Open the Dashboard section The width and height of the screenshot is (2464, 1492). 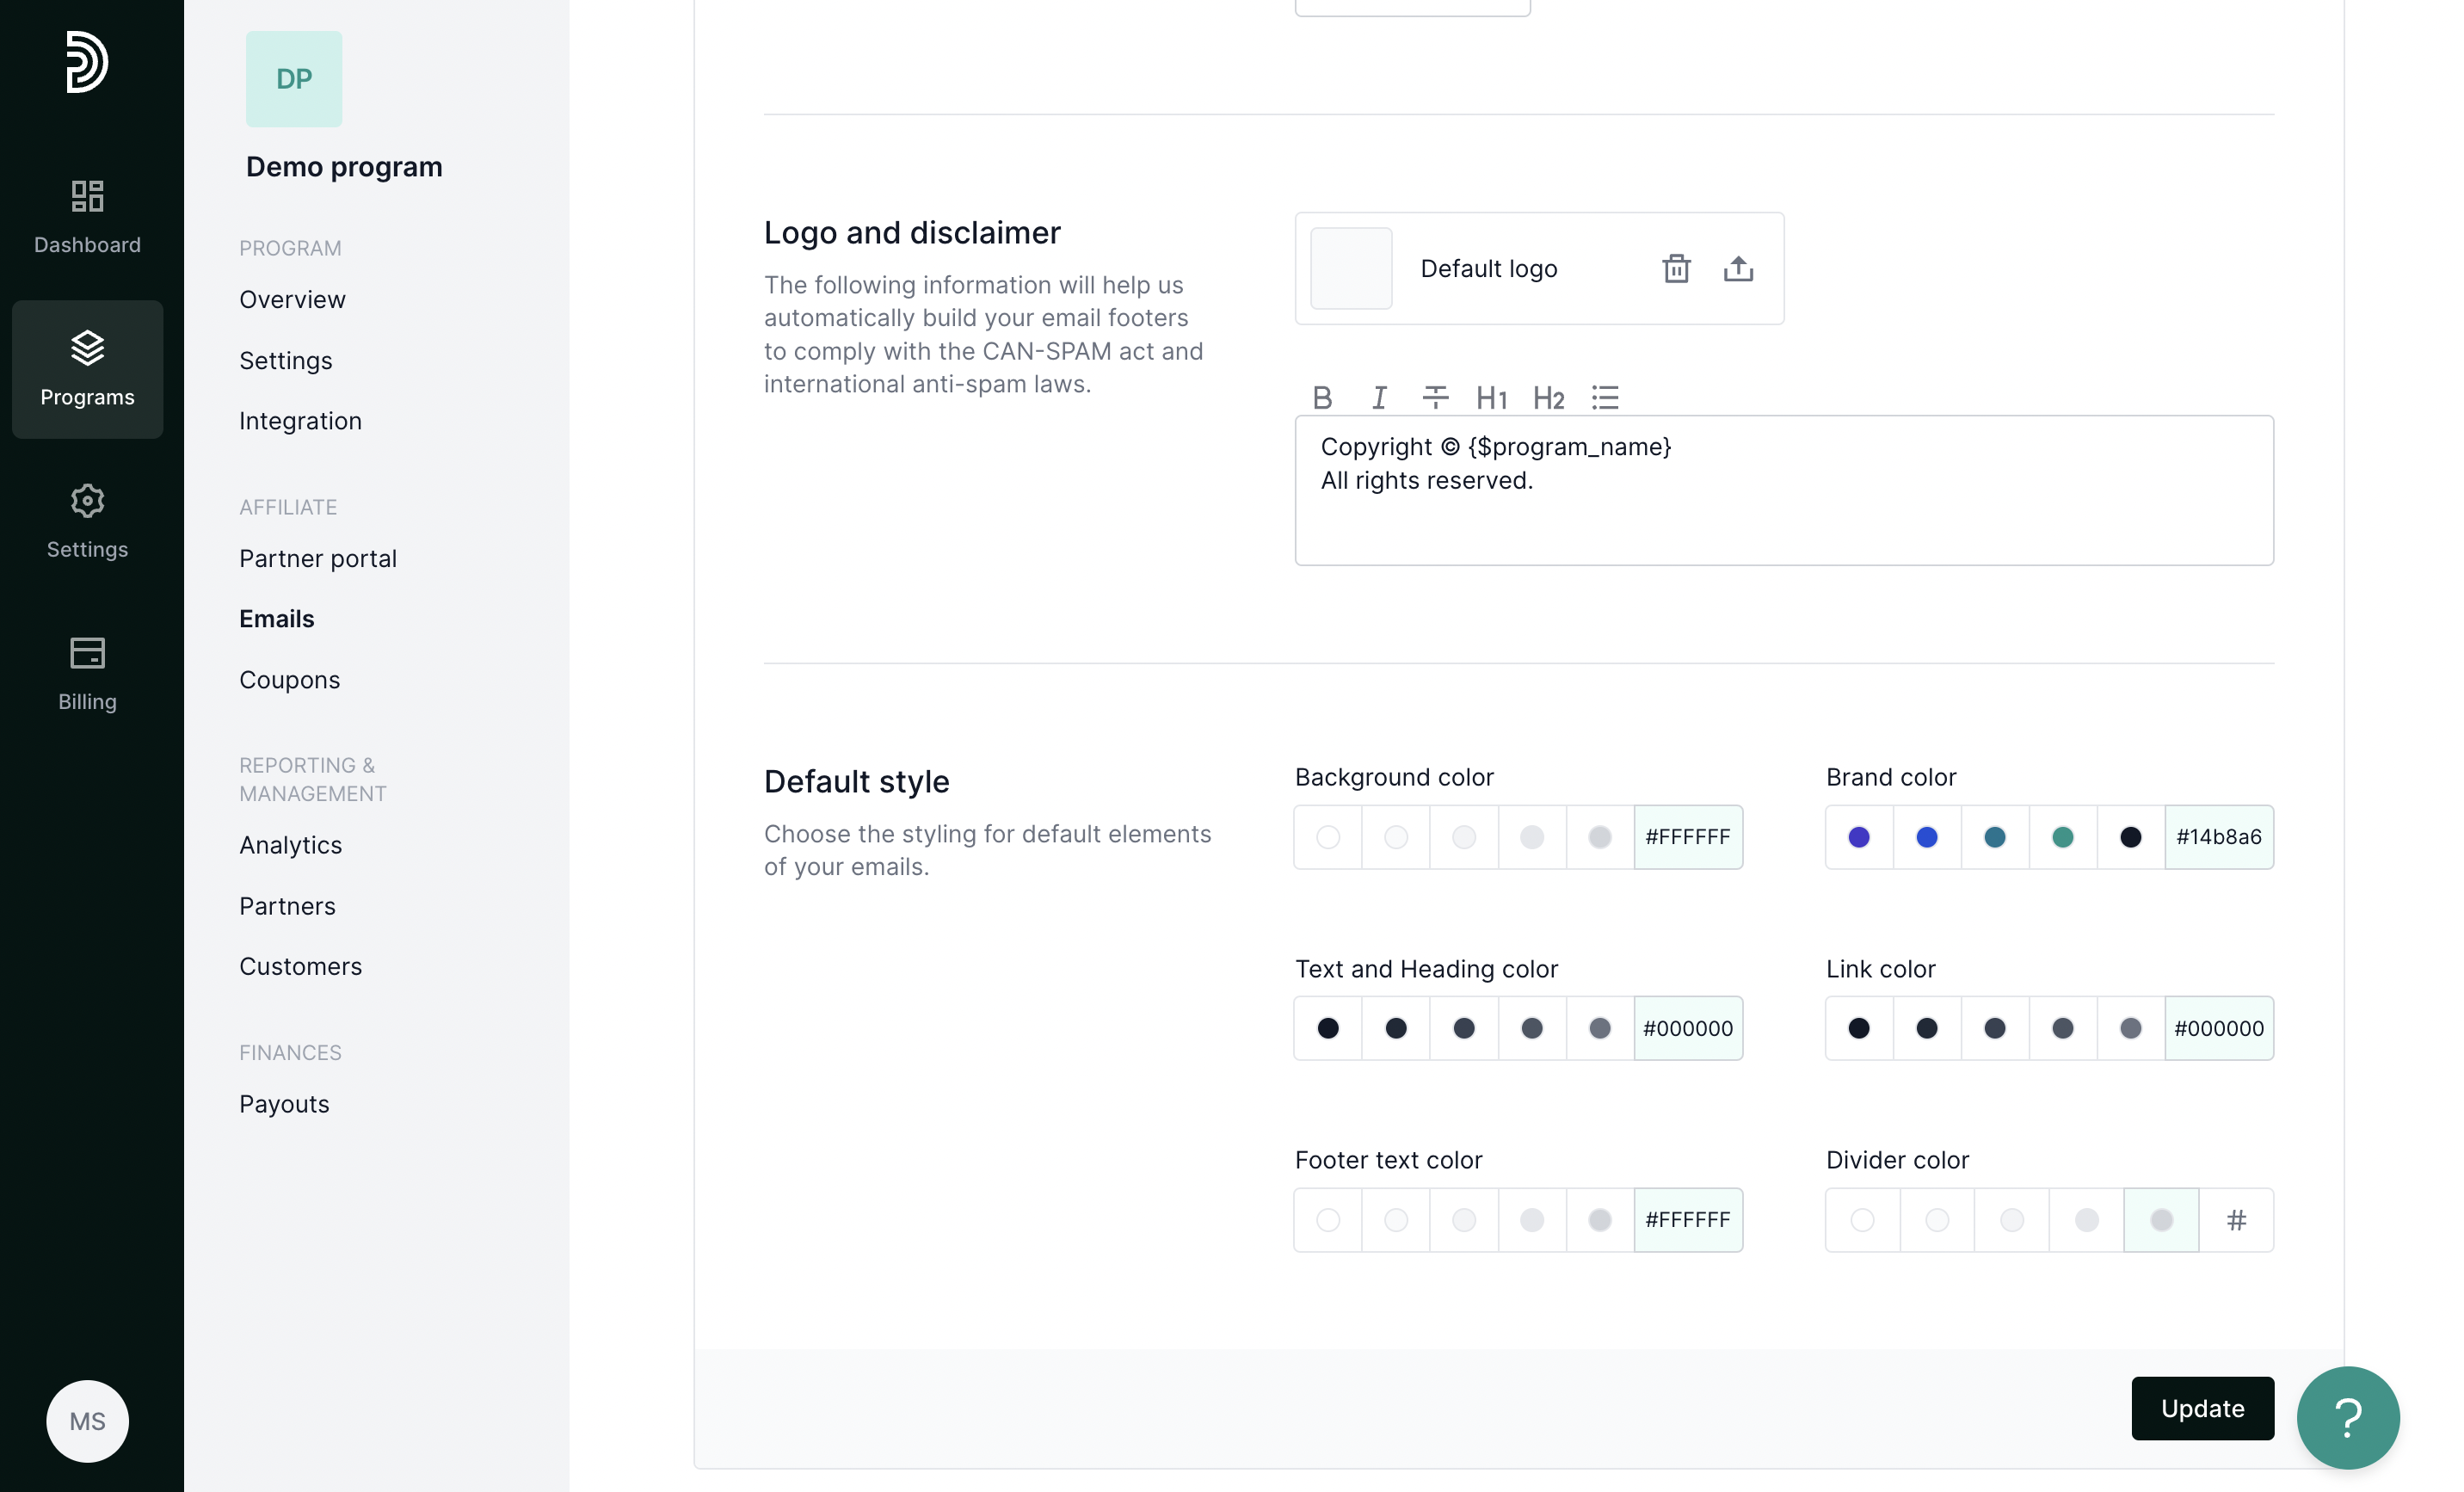pyautogui.click(x=87, y=217)
